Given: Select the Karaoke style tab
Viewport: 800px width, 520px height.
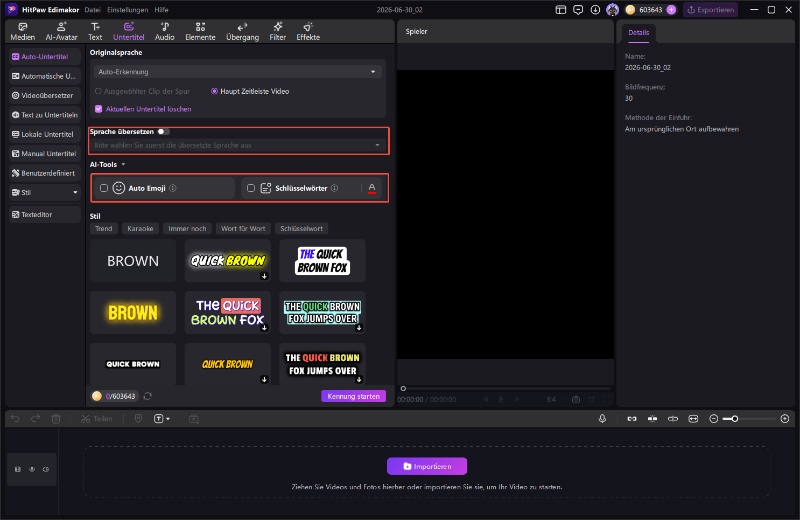Looking at the screenshot, I should click(140, 229).
